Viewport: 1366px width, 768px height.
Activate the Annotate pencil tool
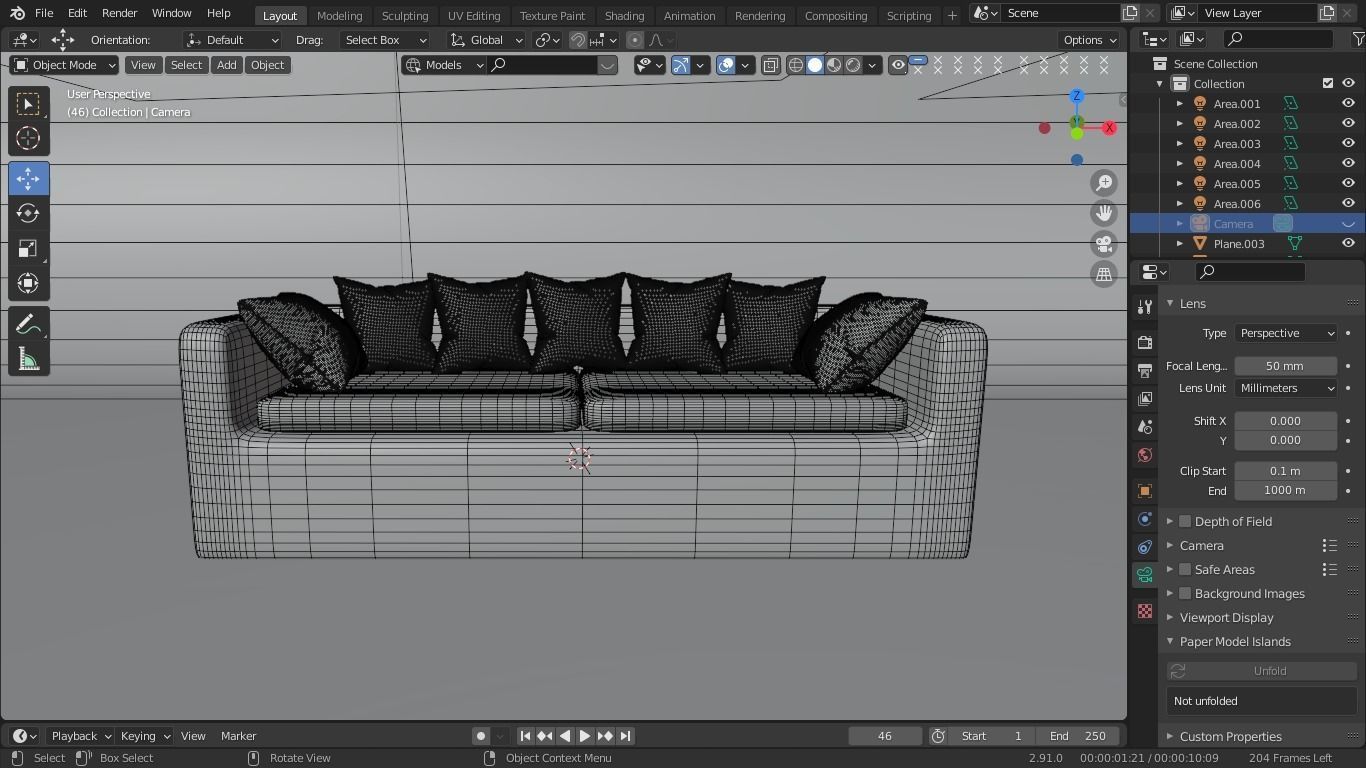28,324
